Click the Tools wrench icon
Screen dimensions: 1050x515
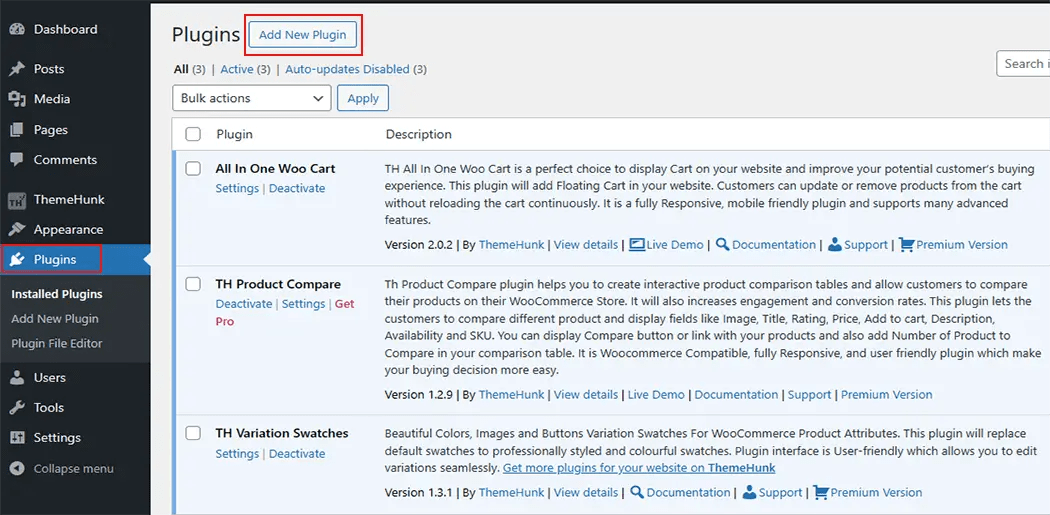point(17,408)
